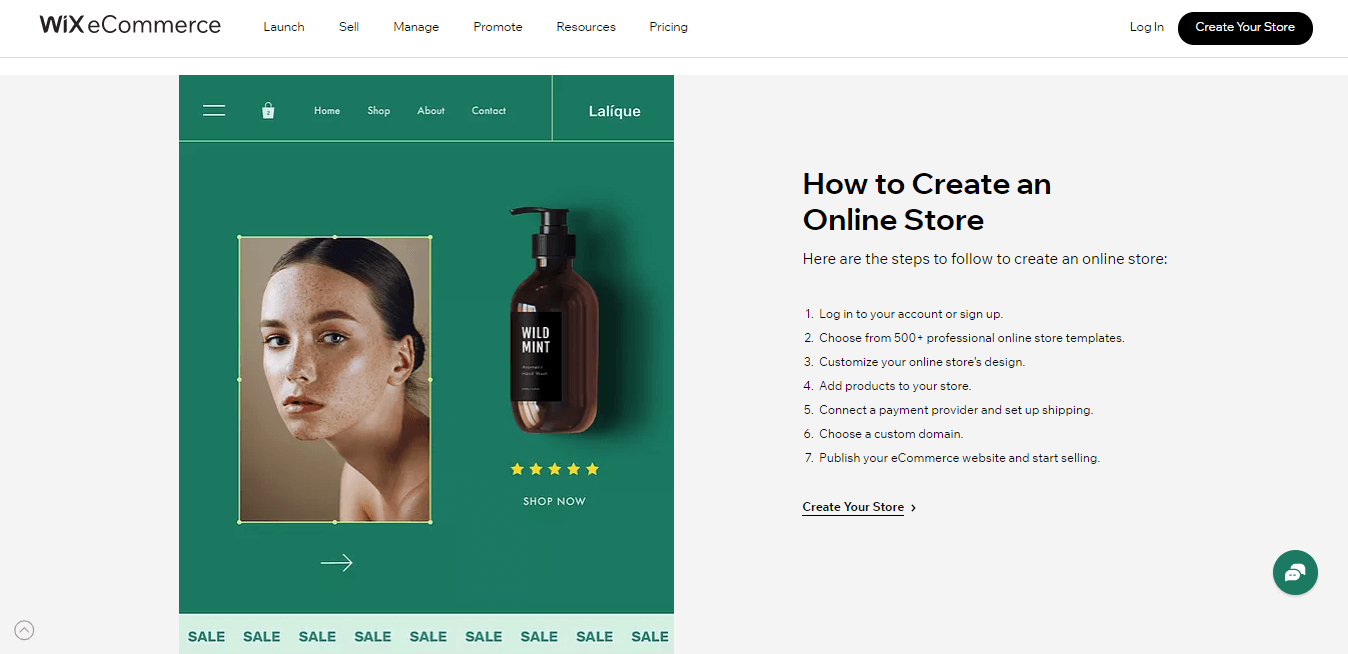The image size is (1348, 654).
Task: Click the scroll-to-top chevron at bottom left
Action: 24,630
